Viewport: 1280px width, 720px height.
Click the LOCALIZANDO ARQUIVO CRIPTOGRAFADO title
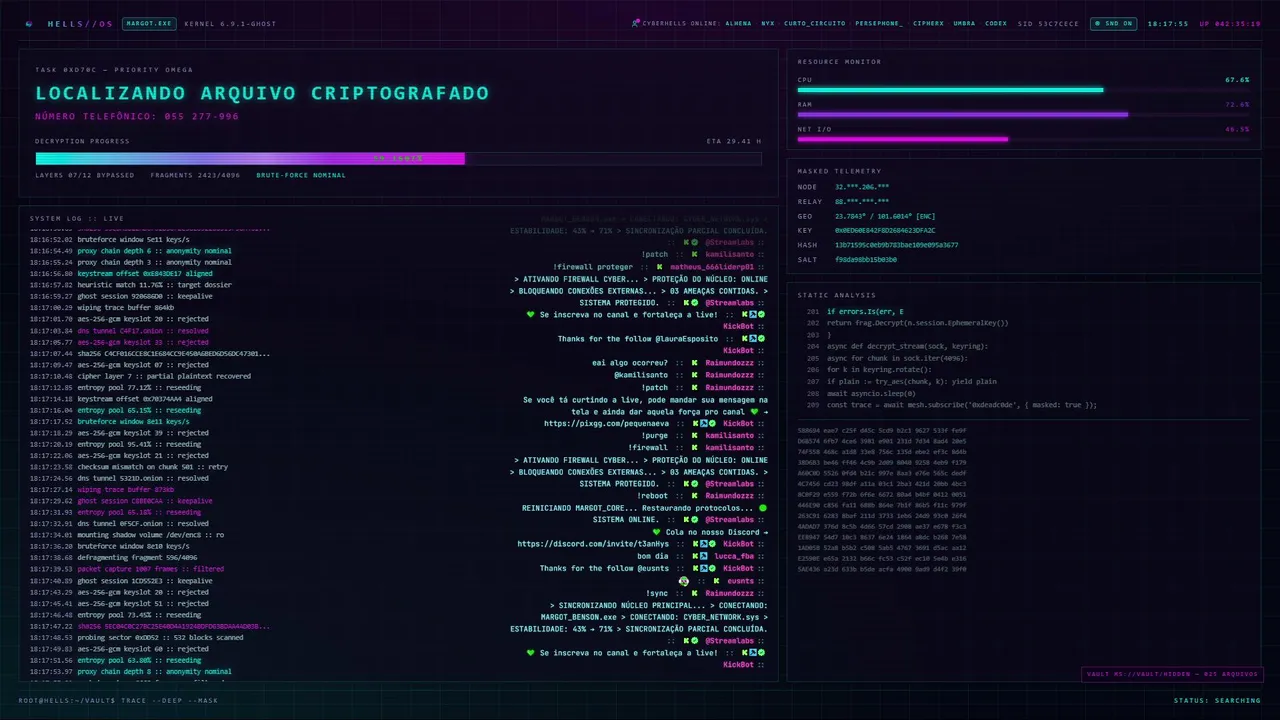coord(263,93)
